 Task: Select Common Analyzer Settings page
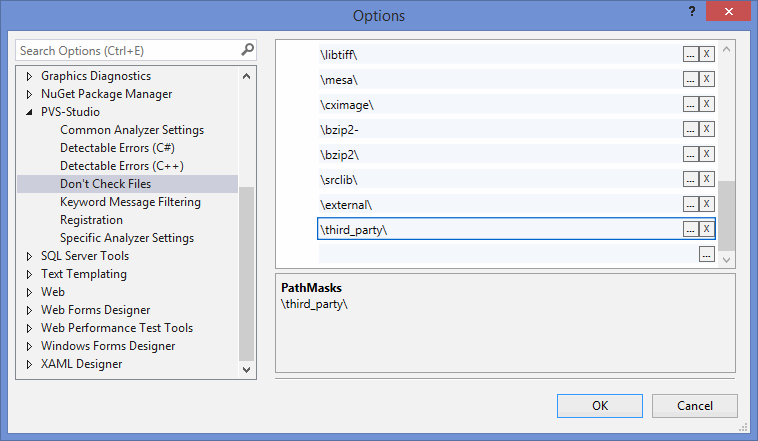[x=132, y=130]
